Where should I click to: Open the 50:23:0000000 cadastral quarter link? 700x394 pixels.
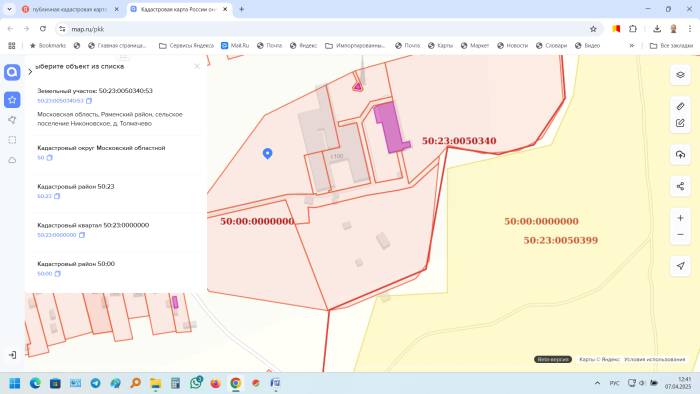[57, 235]
